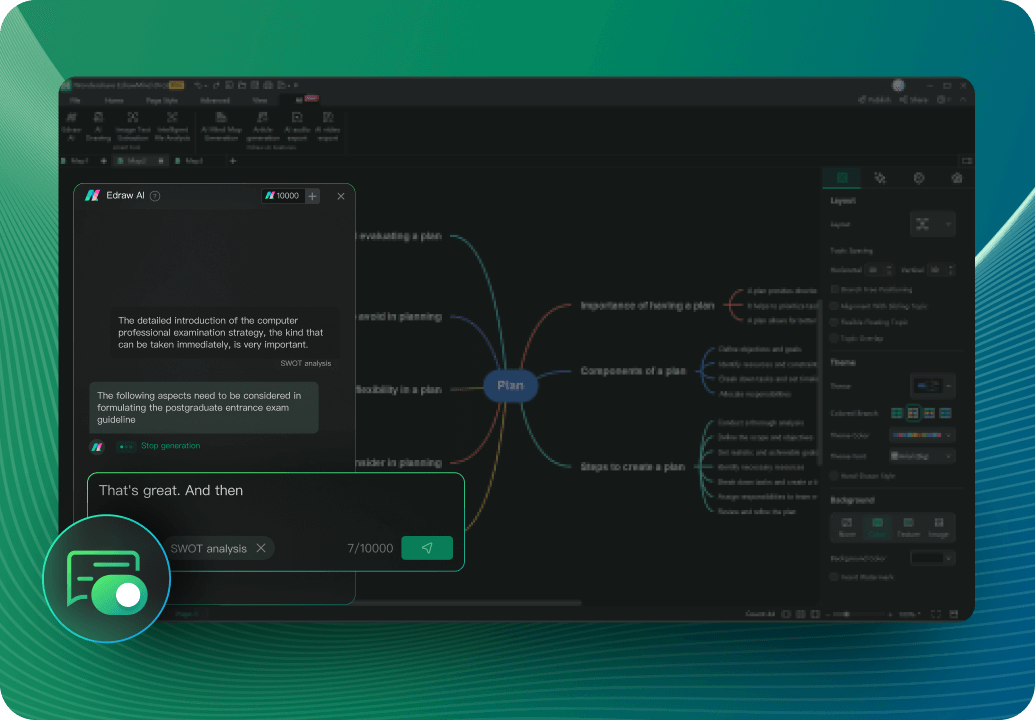The width and height of the screenshot is (1035, 720).
Task: Open the AI Drawing tool
Action: point(98,126)
